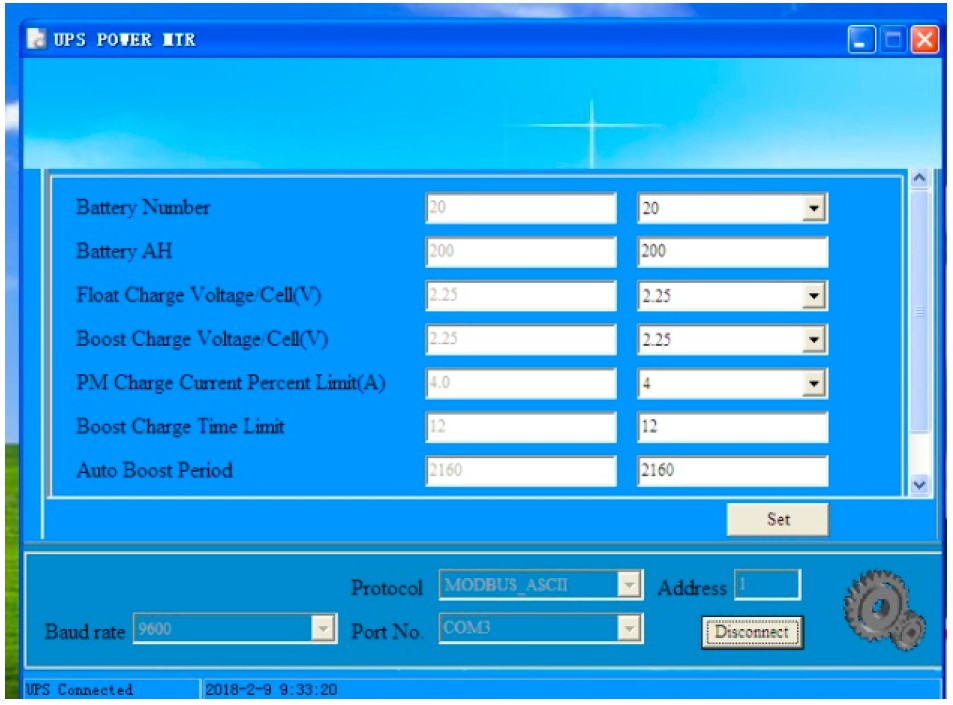Click the Disconnect button

(751, 632)
